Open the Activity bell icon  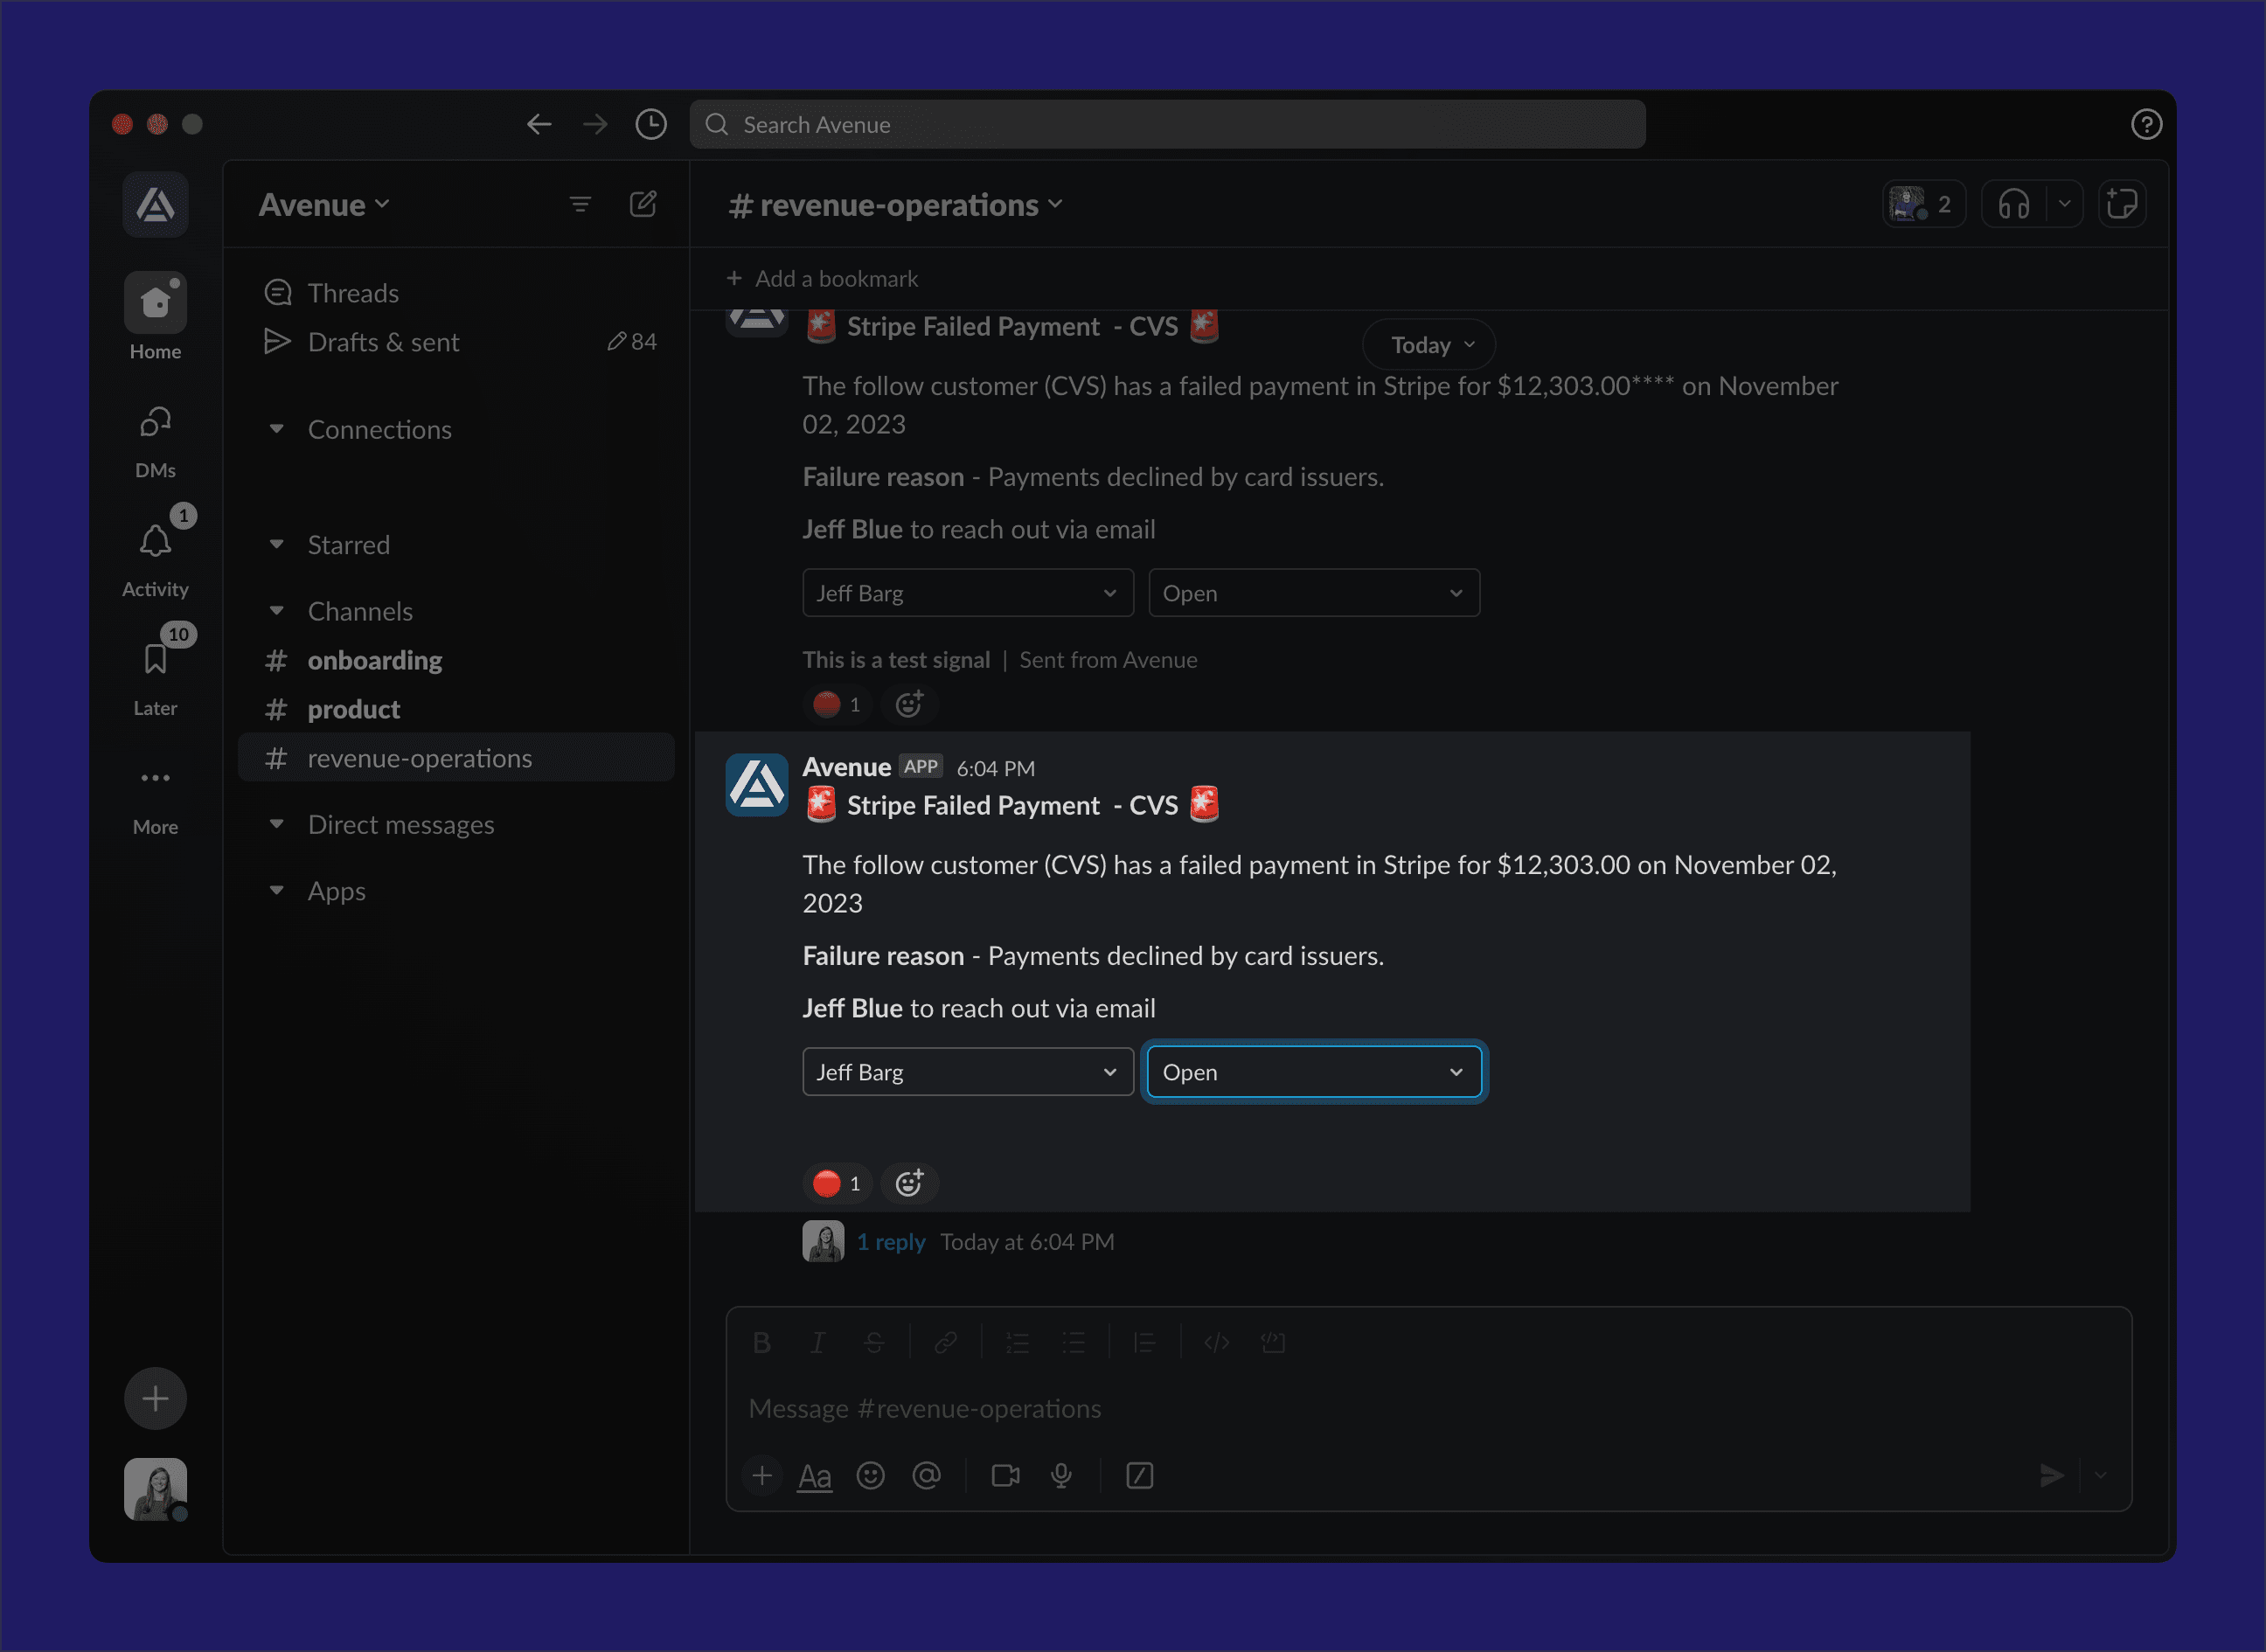(155, 542)
